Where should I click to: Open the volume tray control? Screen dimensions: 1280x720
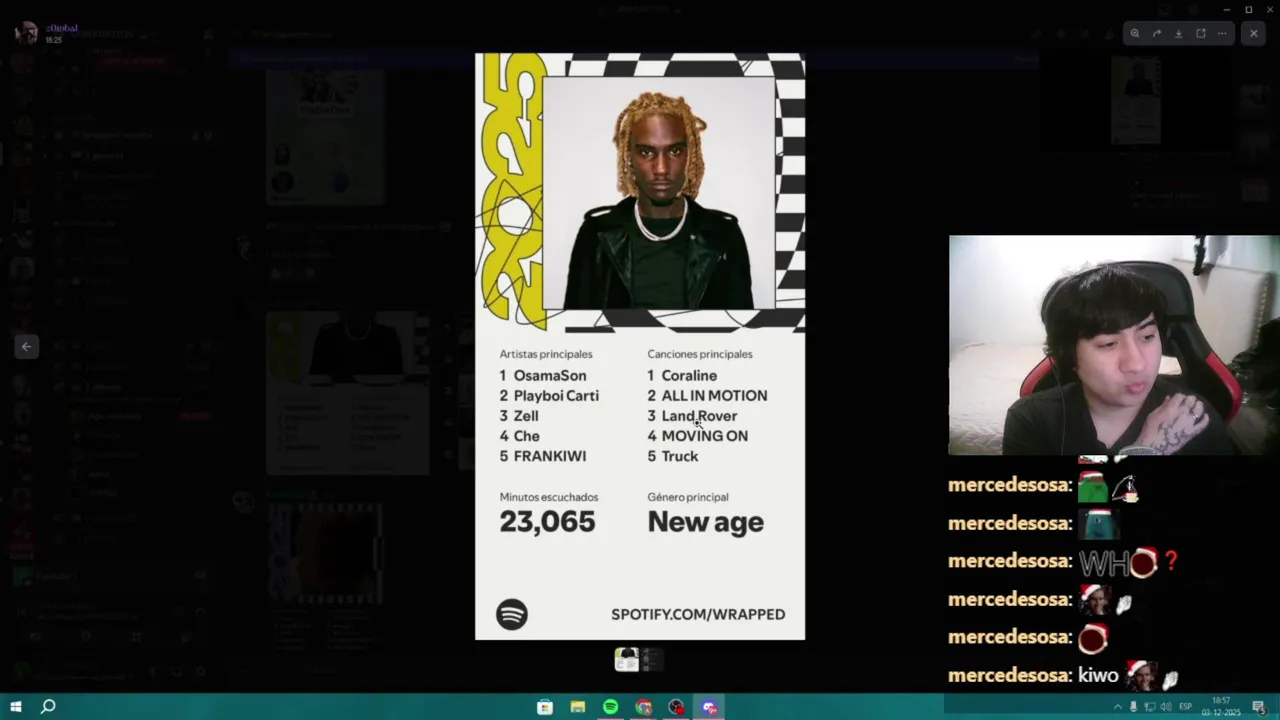pyautogui.click(x=1166, y=707)
